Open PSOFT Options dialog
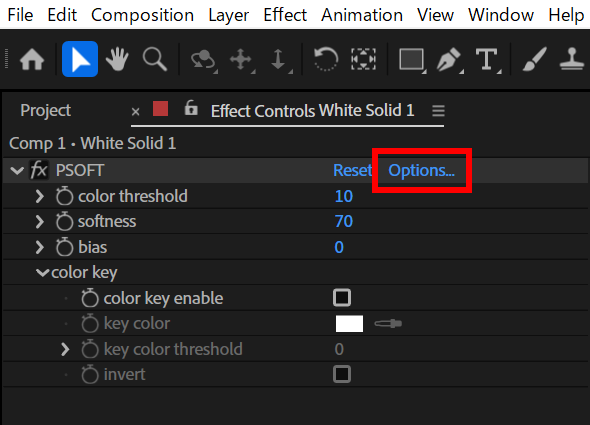The width and height of the screenshot is (590, 425). [x=421, y=171]
